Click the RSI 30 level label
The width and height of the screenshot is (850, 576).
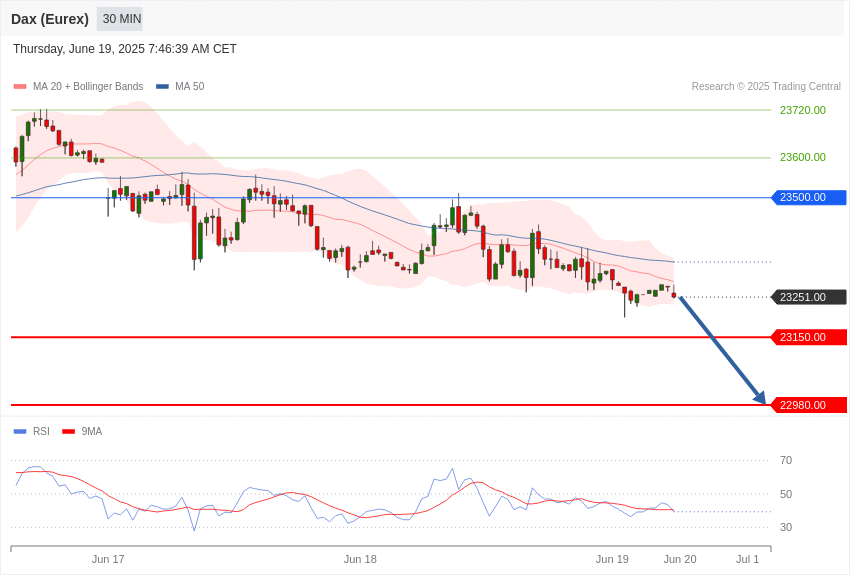pos(786,528)
